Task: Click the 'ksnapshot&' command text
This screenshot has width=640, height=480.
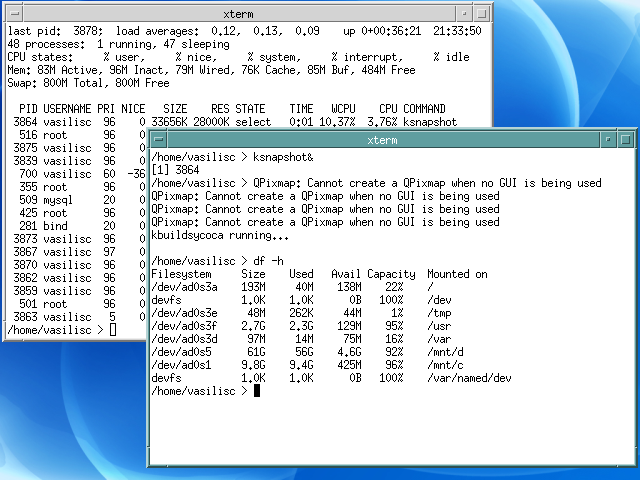Action: 283,157
